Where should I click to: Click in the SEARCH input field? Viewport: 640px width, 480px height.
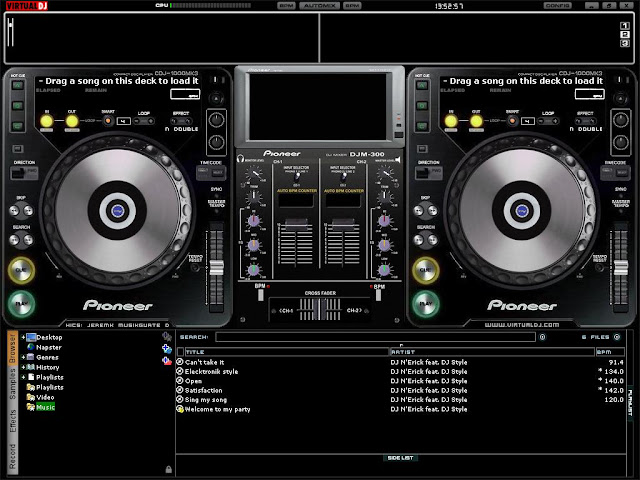pyautogui.click(x=375, y=337)
